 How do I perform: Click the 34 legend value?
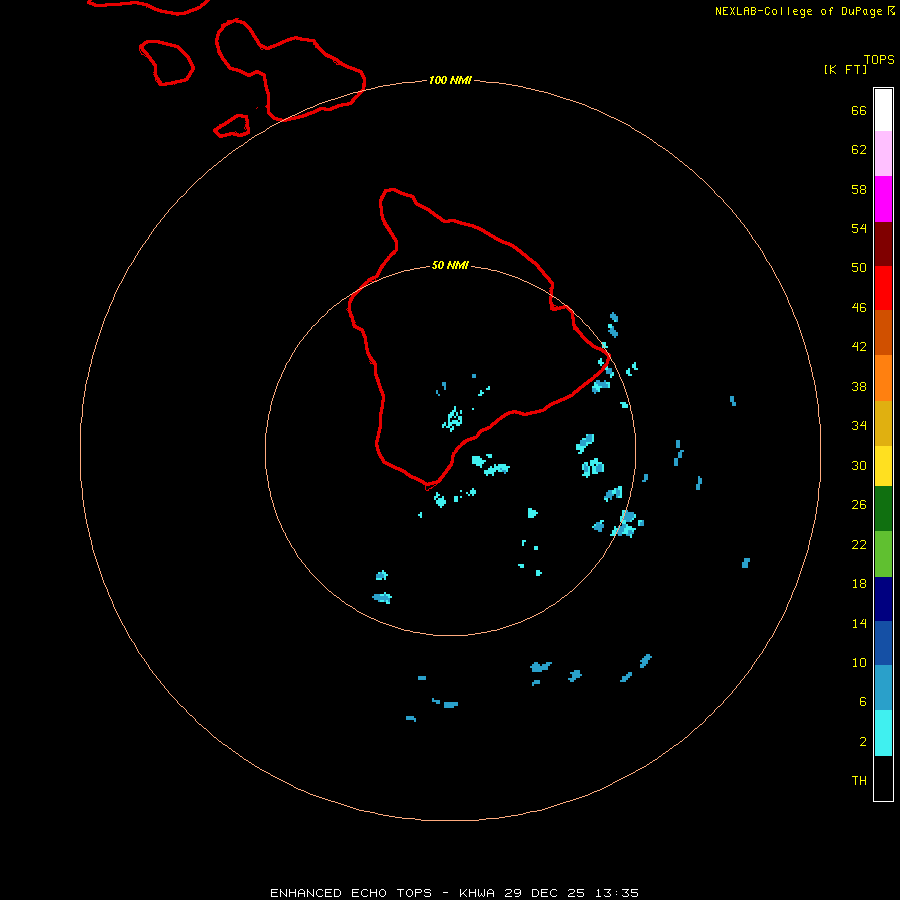[859, 425]
